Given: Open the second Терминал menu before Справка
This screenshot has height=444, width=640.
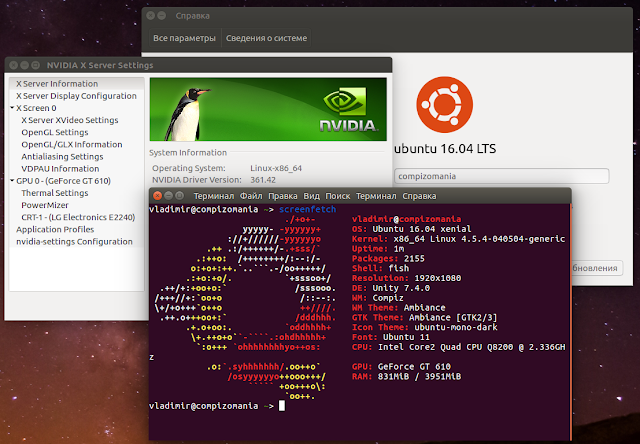Looking at the screenshot, I should tap(376, 196).
